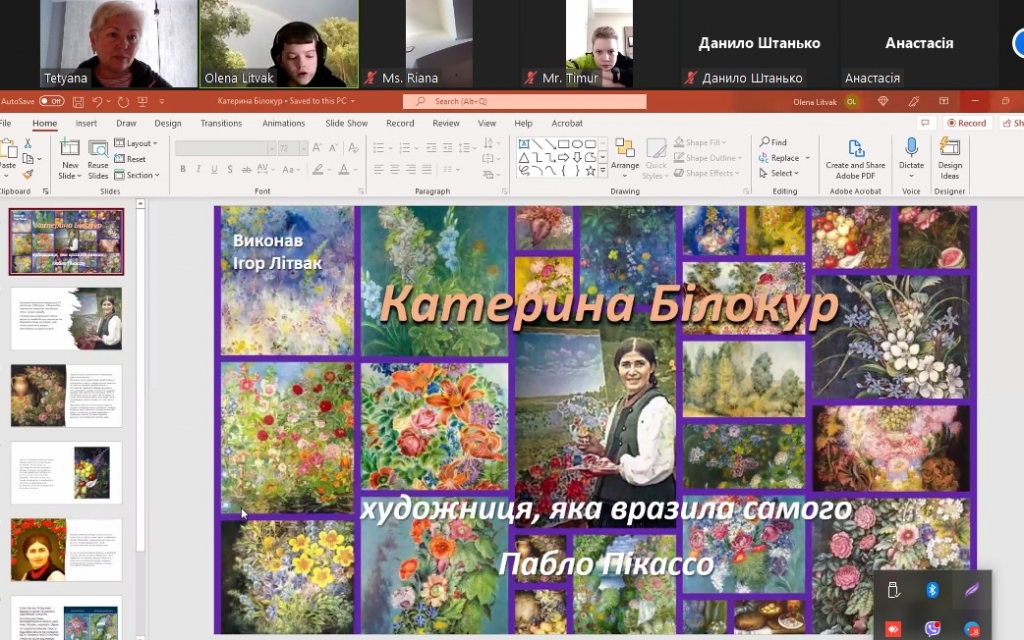1024x640 pixels.
Task: Click New Slide button
Action: click(x=70, y=159)
